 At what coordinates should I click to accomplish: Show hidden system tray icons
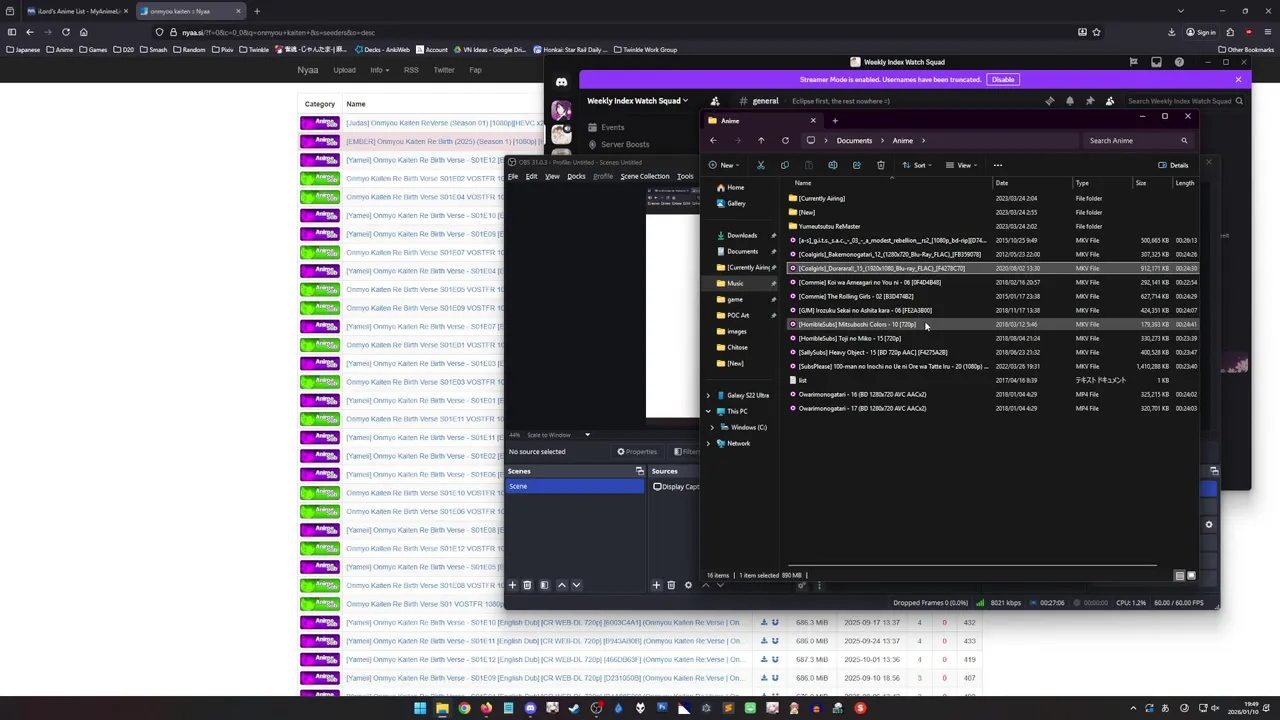1133,709
